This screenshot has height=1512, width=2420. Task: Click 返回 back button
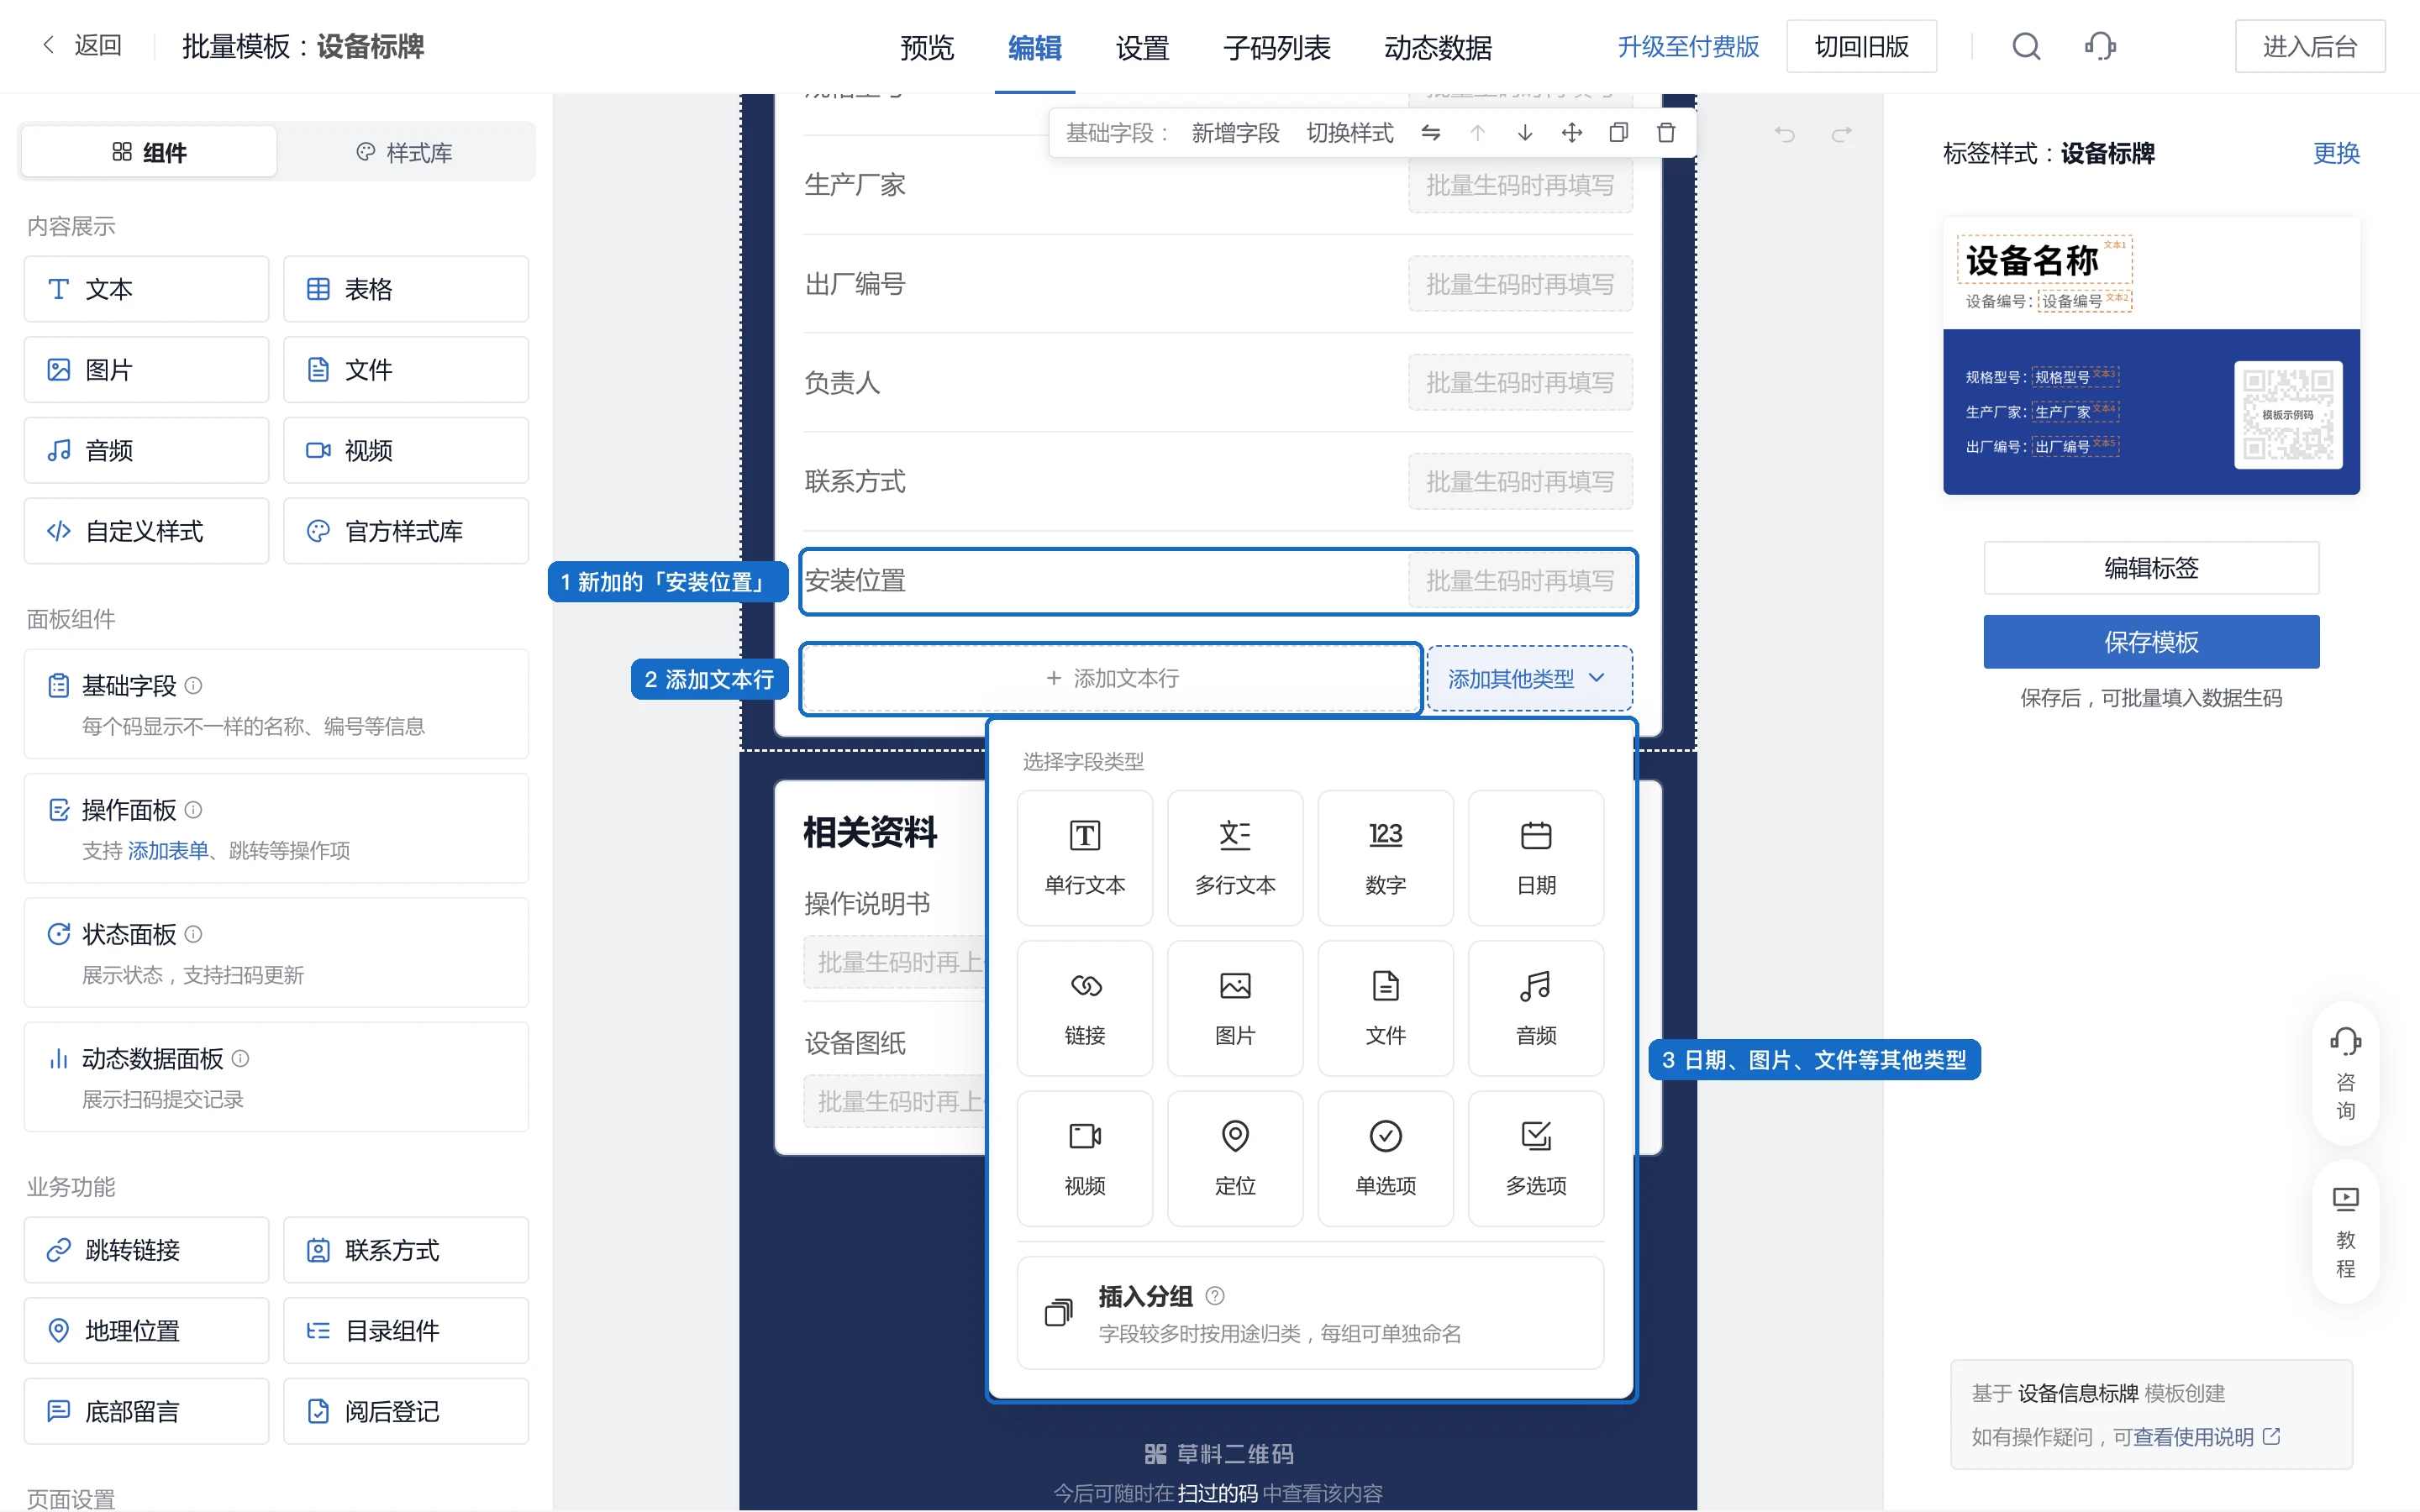[x=82, y=46]
